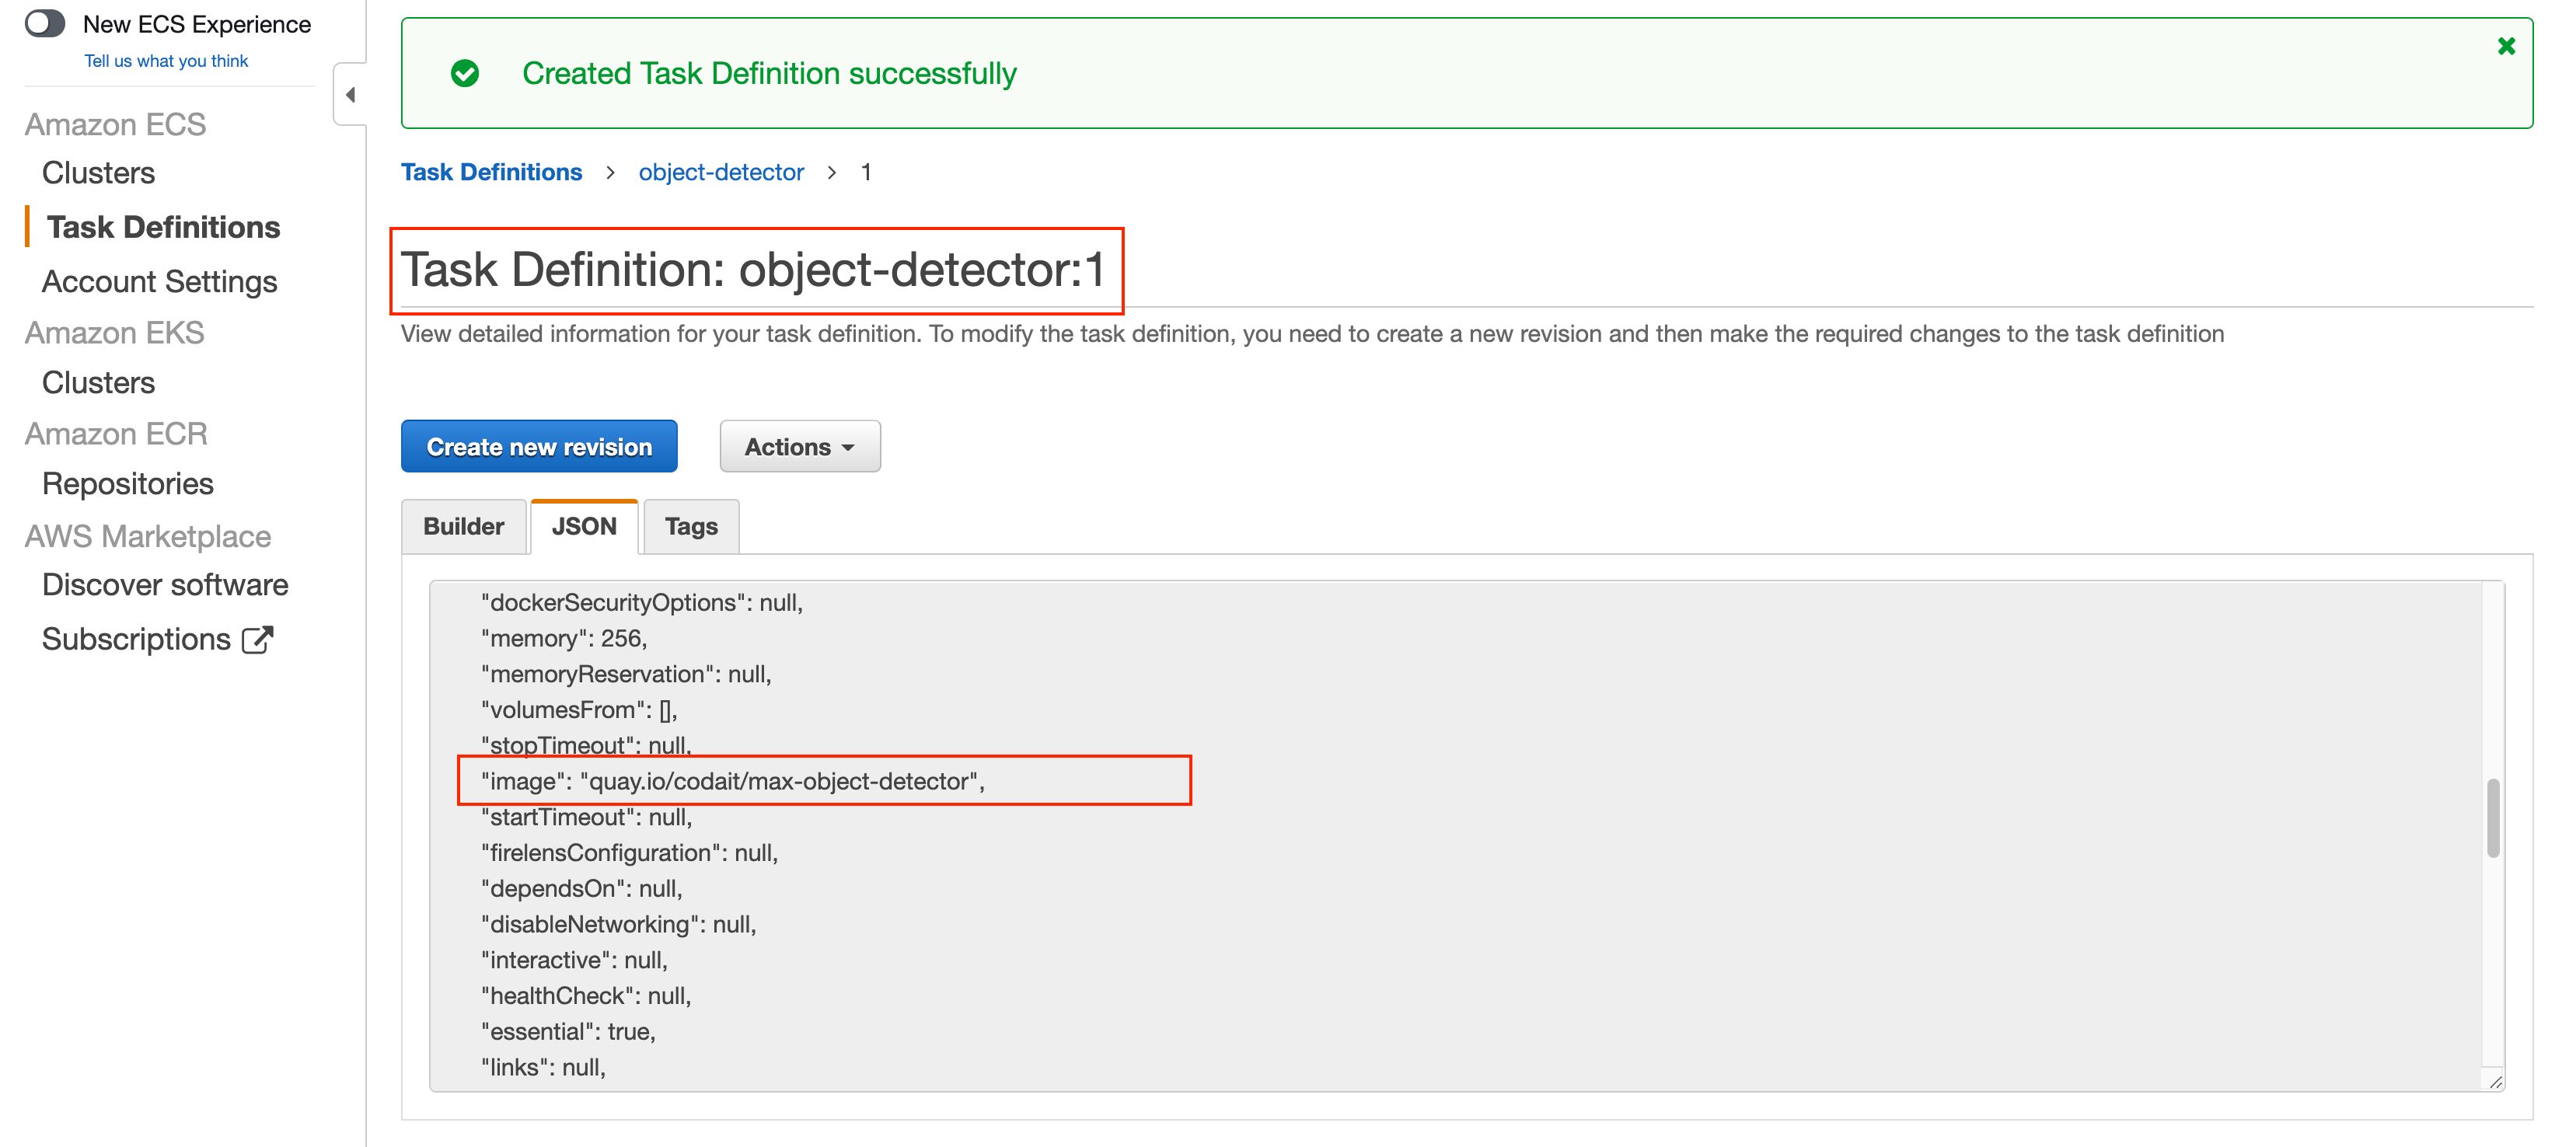The image size is (2576, 1147).
Task: Switch to the Builder tab
Action: pos(463,526)
